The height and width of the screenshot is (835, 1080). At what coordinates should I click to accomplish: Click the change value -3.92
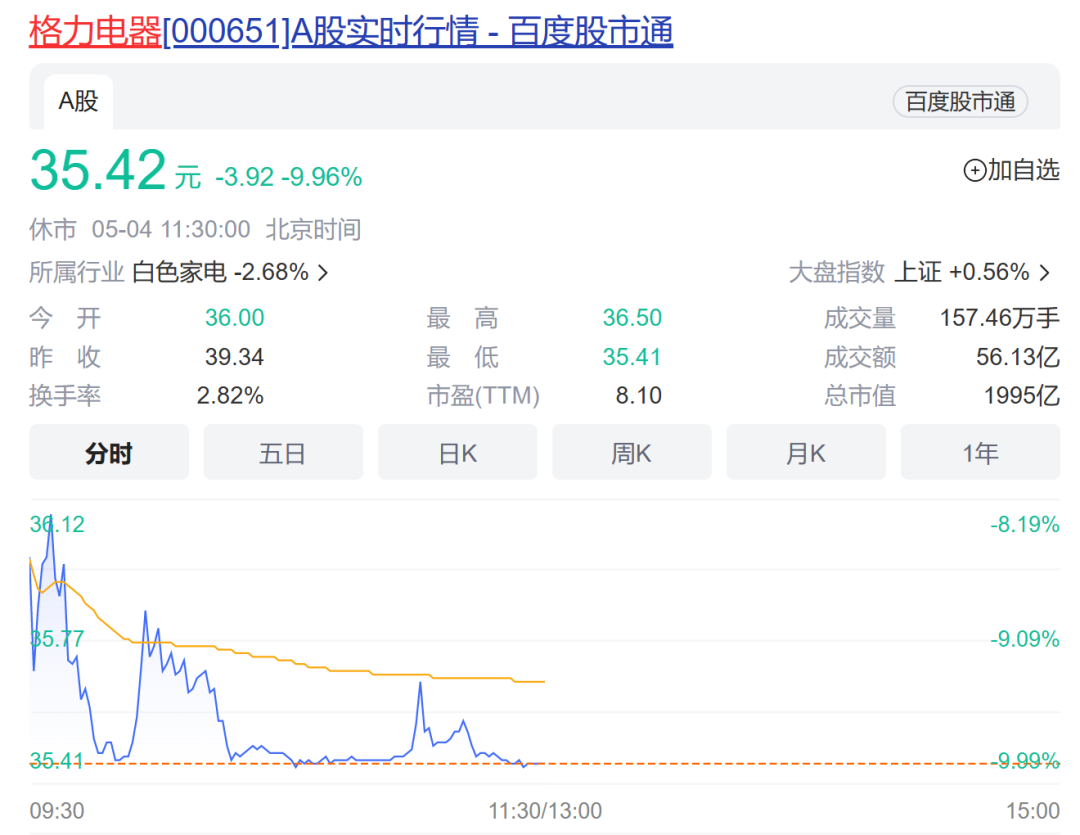pyautogui.click(x=245, y=177)
